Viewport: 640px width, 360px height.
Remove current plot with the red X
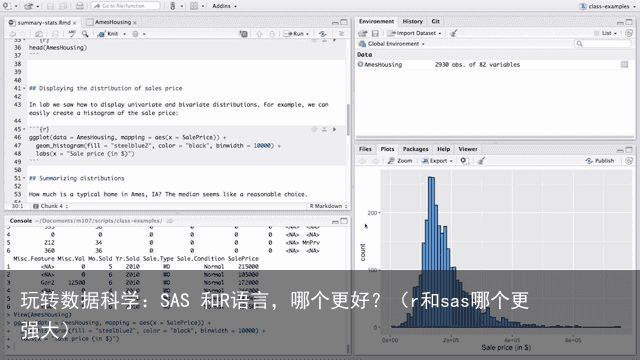coord(463,161)
